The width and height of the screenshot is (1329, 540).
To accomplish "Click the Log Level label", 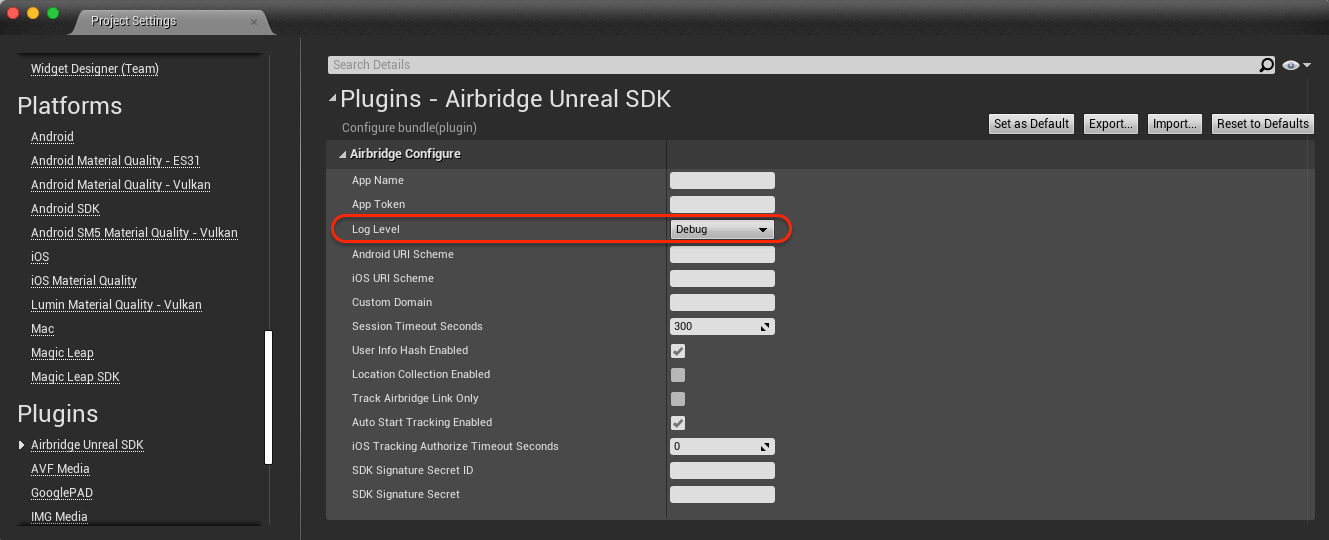I will click(375, 229).
